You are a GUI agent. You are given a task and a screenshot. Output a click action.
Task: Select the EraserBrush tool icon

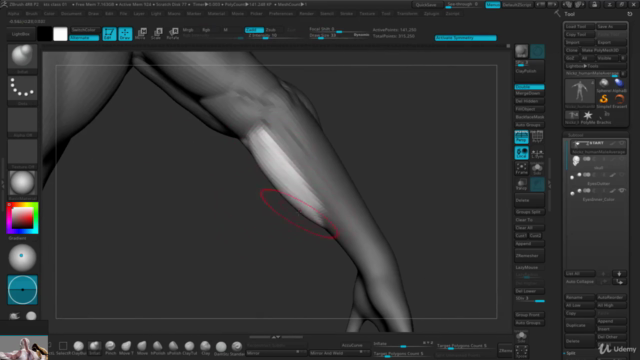[619, 100]
